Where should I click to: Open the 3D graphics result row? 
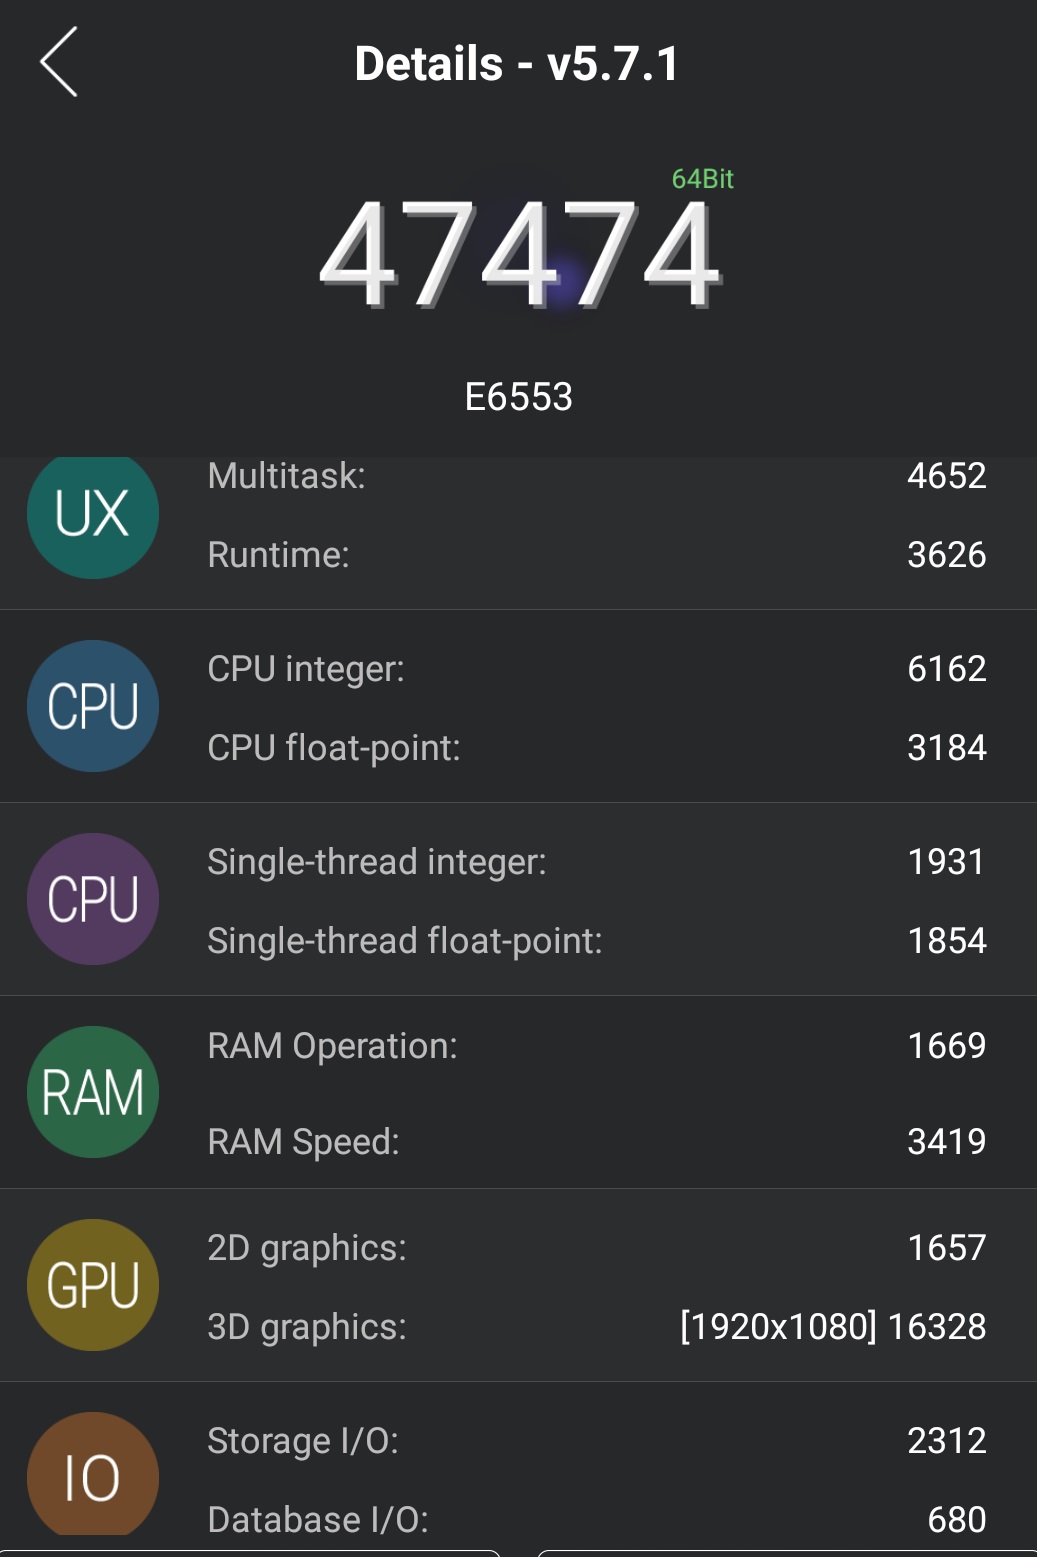pyautogui.click(x=597, y=1327)
